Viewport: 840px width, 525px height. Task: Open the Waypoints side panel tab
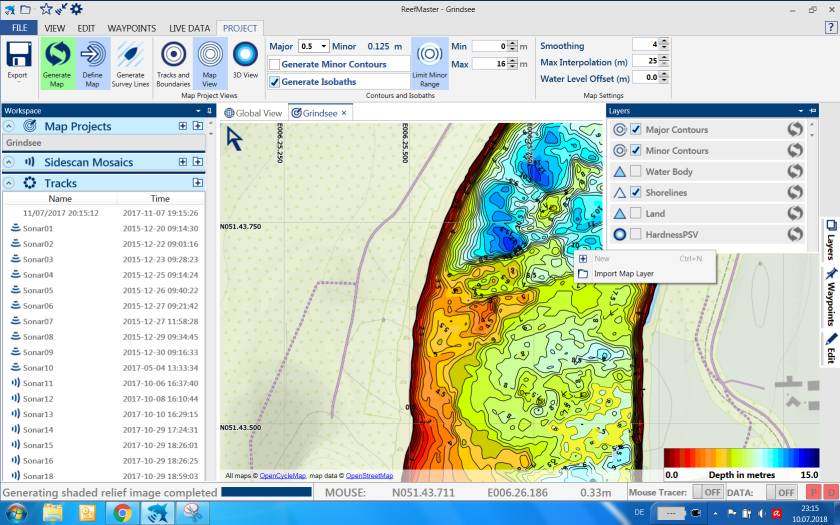(830, 297)
